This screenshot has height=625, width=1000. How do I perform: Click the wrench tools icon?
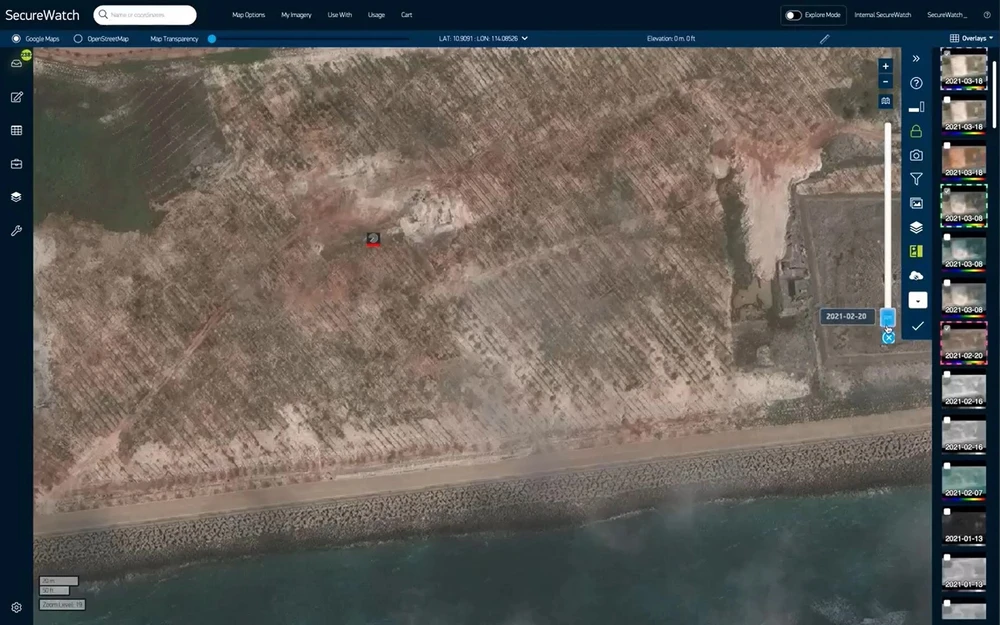16,230
